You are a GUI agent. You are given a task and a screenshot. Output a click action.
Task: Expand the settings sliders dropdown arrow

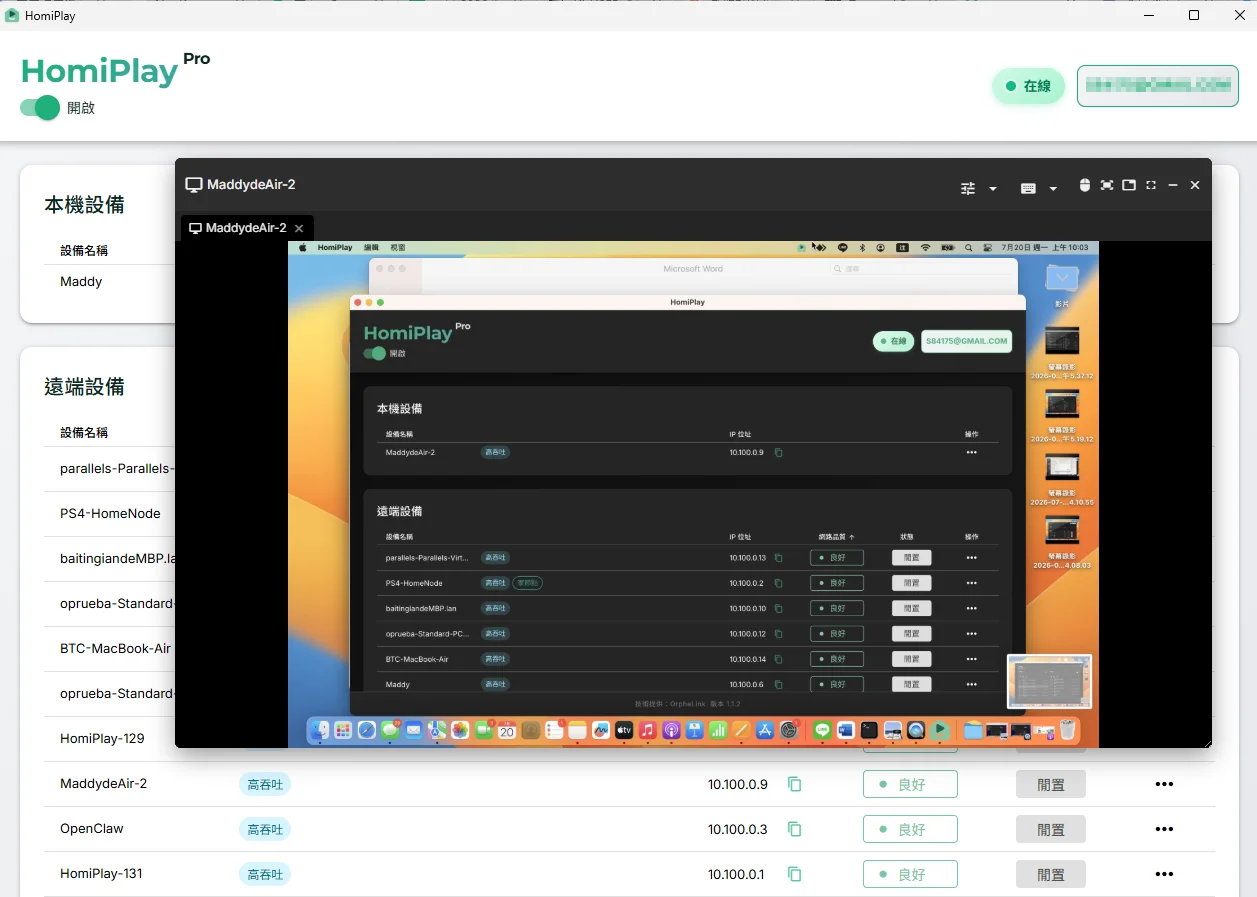pyautogui.click(x=993, y=188)
